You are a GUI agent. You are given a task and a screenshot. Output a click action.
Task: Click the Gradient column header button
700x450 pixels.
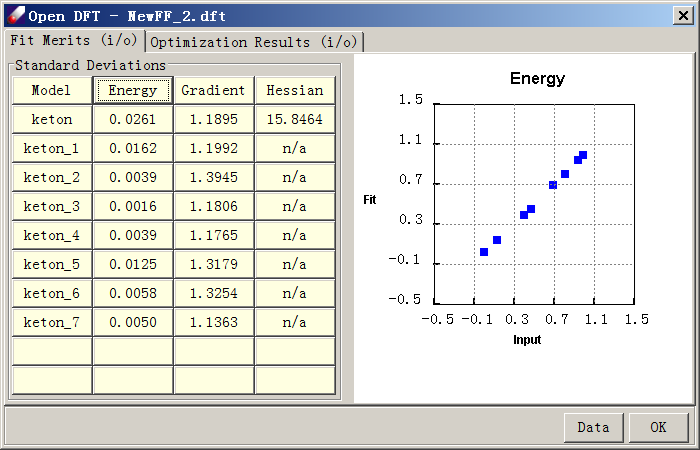click(214, 90)
